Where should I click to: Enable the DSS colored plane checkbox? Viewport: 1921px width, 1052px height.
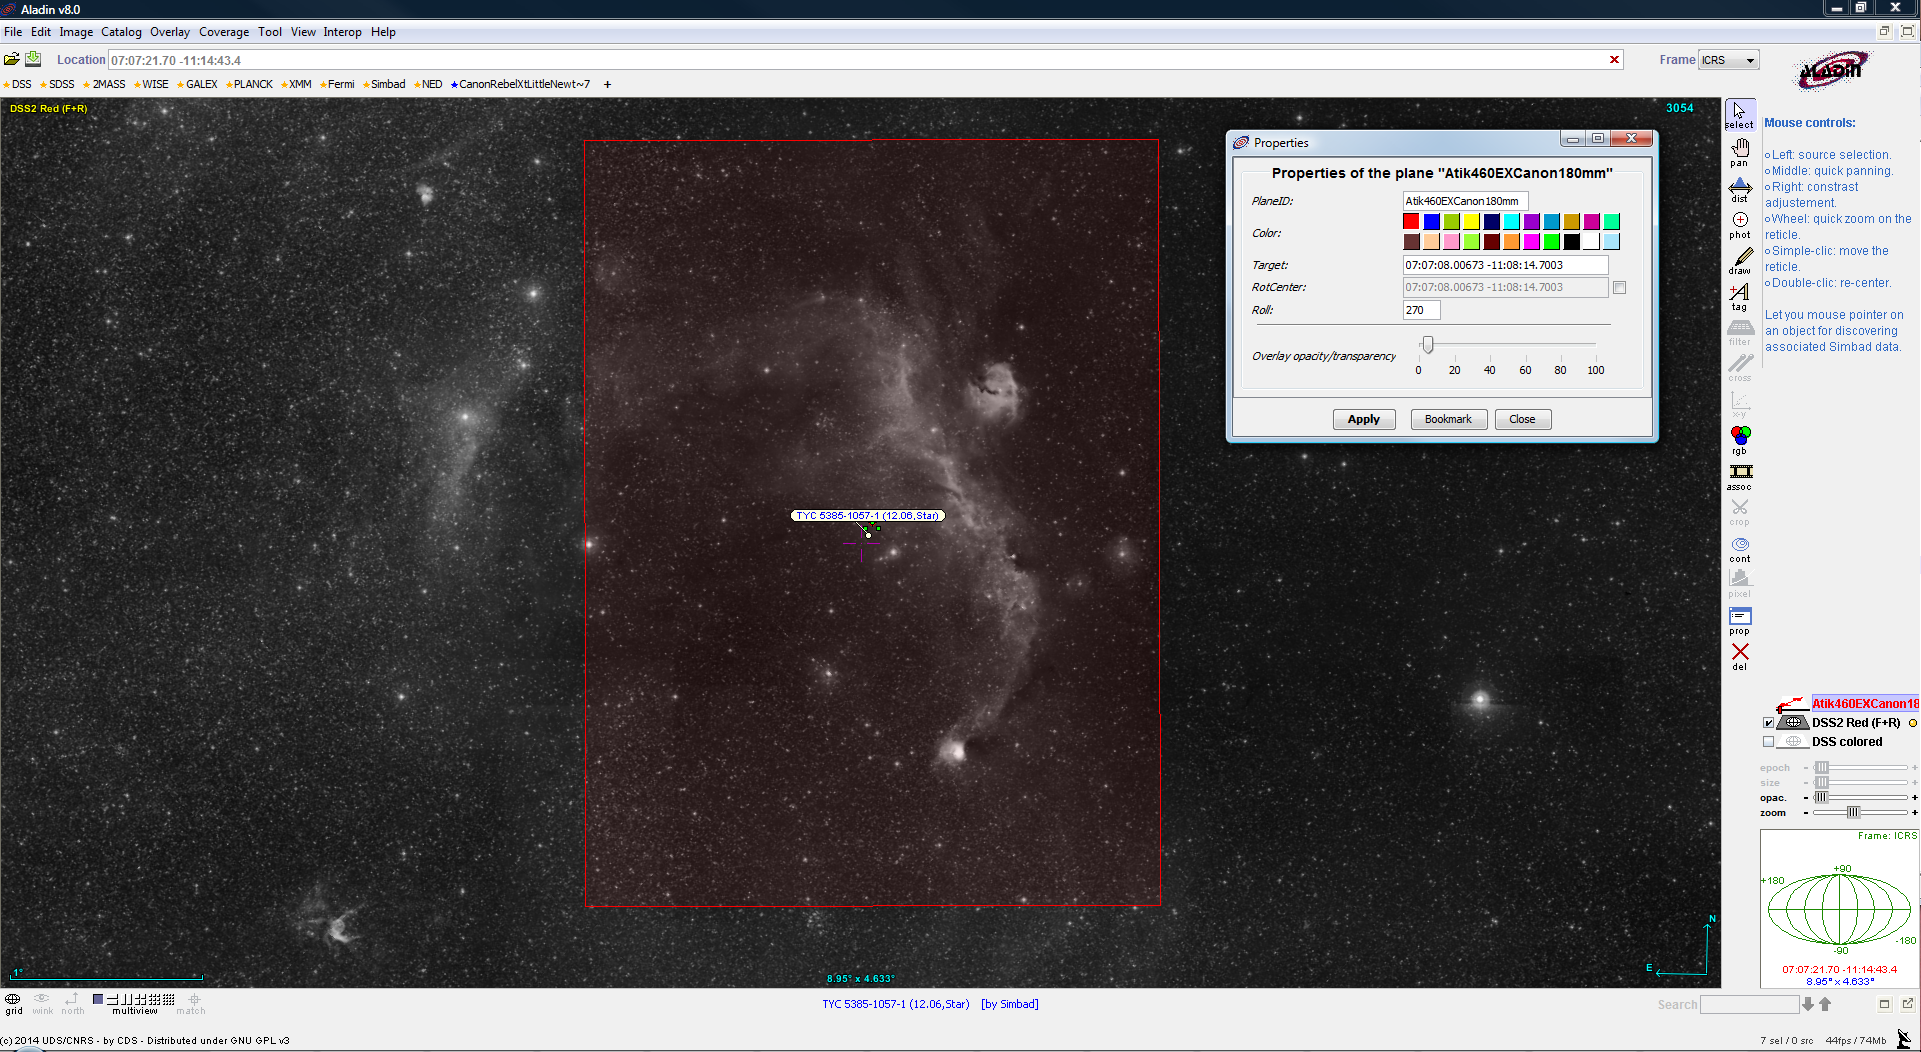(1768, 742)
